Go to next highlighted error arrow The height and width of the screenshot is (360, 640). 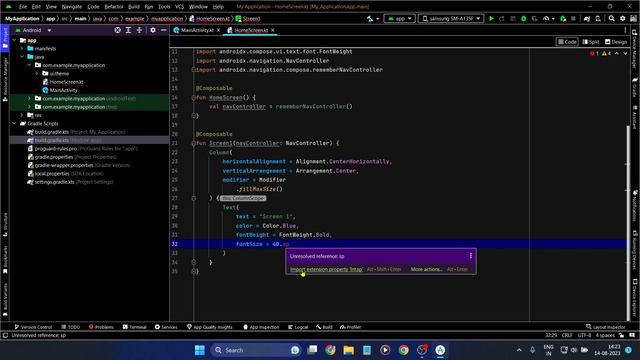[625, 53]
